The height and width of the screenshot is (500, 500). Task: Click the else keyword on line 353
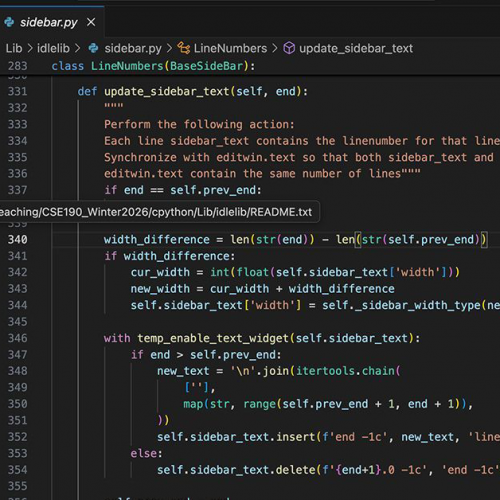pyautogui.click(x=144, y=453)
